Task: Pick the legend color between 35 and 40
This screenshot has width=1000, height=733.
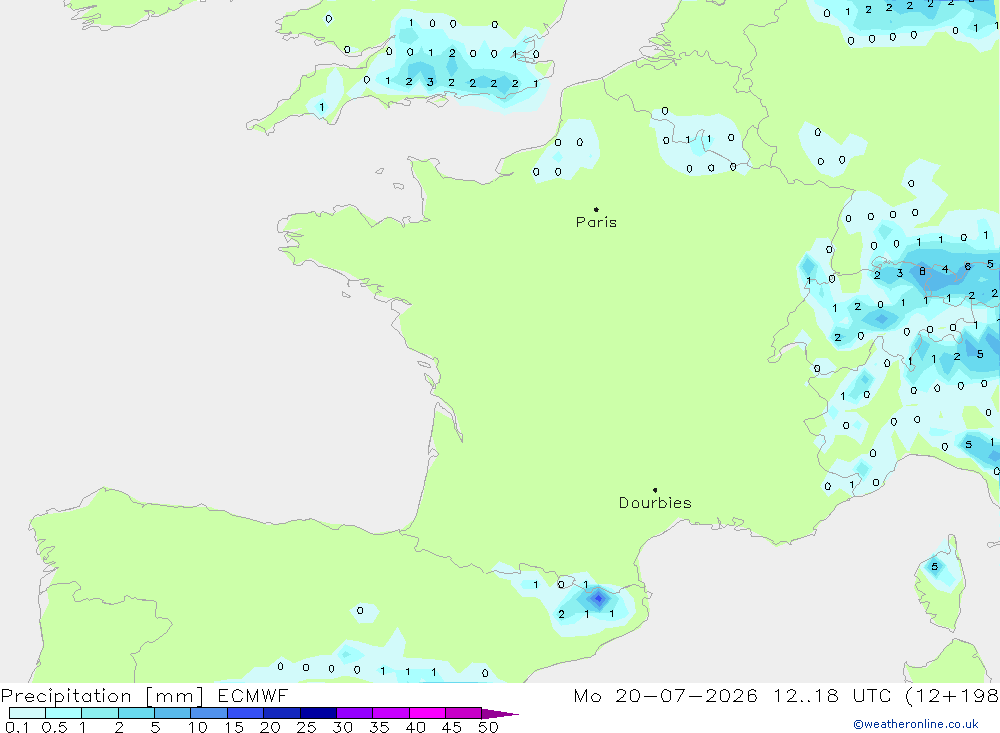Action: click(390, 713)
